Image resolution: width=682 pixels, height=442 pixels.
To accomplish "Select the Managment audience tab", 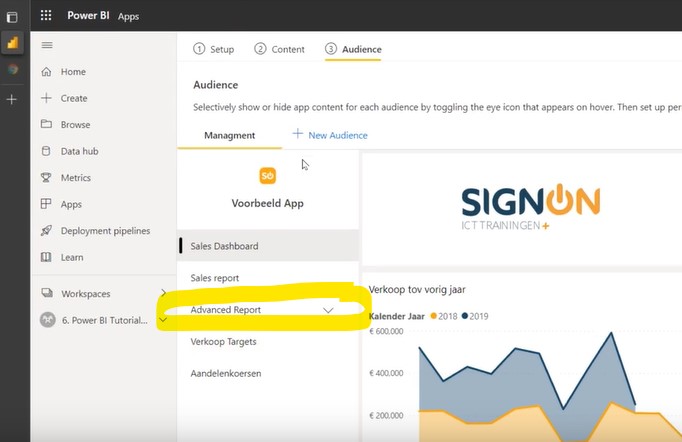I will pyautogui.click(x=229, y=135).
